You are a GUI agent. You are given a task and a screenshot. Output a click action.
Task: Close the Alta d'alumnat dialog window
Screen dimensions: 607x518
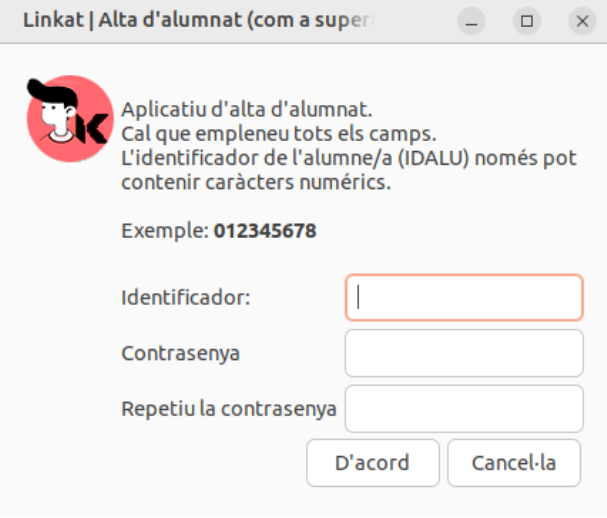click(580, 21)
